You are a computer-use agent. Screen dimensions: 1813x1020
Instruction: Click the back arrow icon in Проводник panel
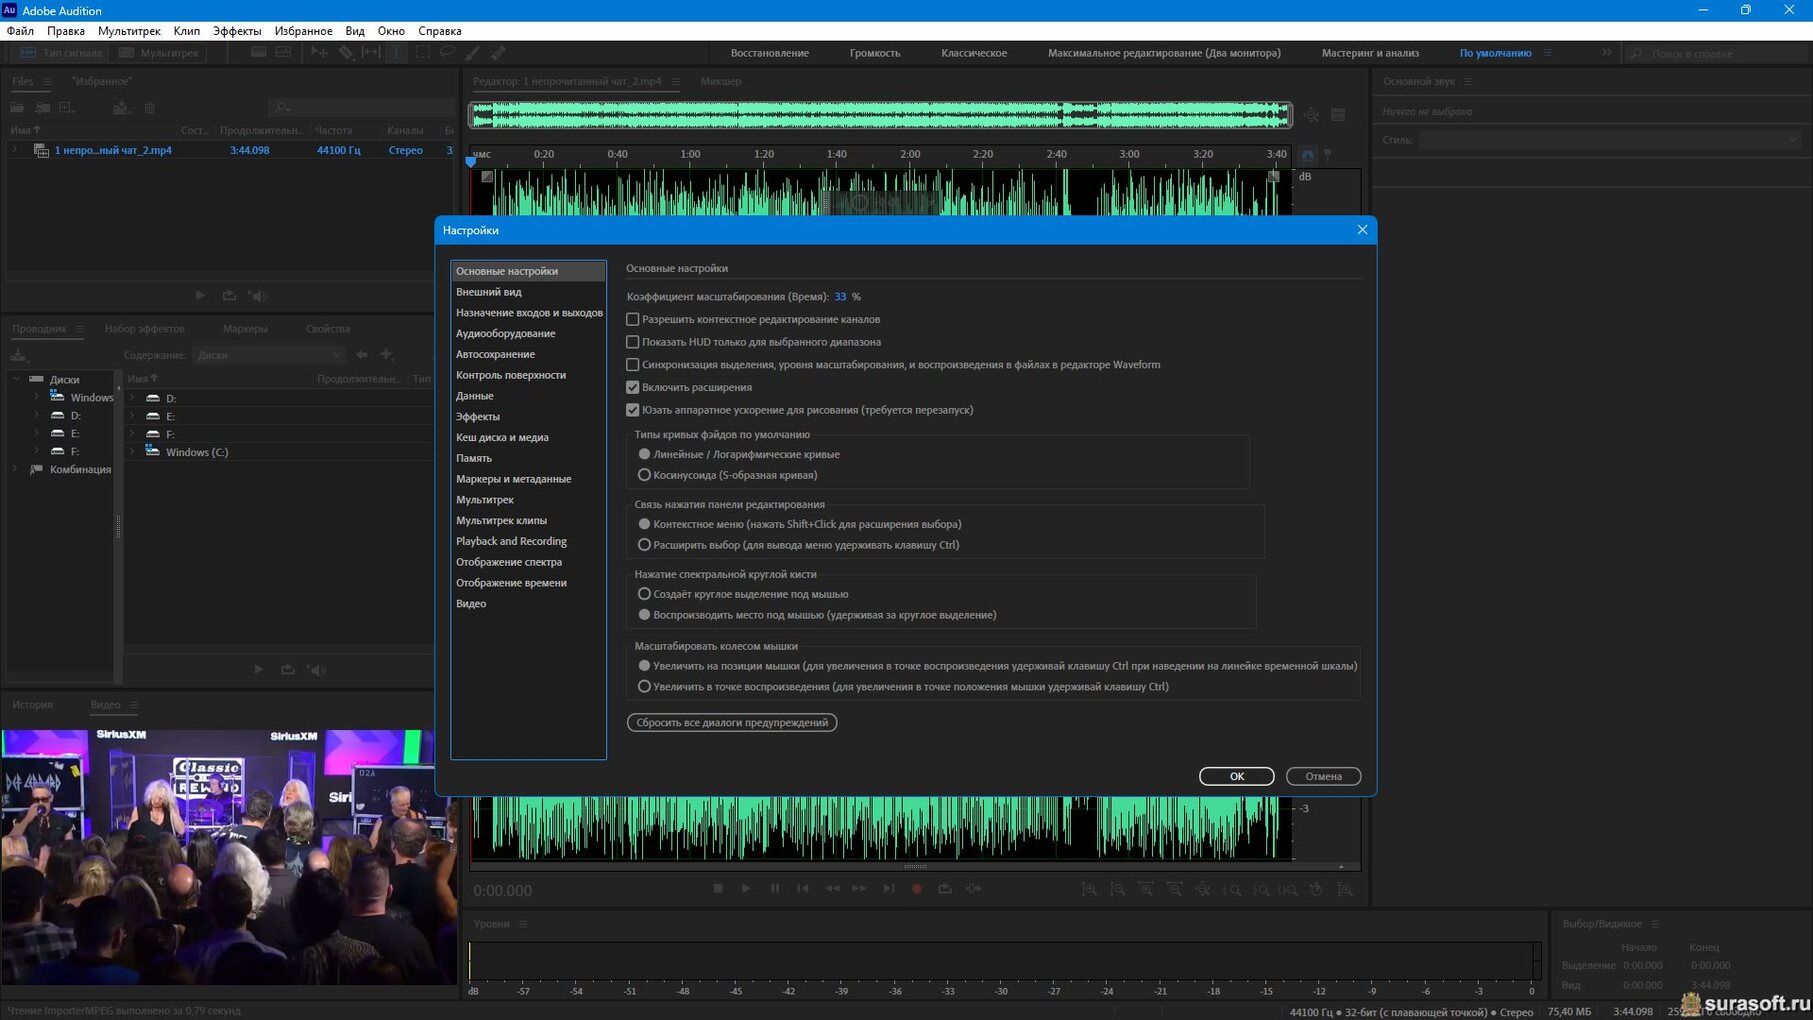click(362, 355)
